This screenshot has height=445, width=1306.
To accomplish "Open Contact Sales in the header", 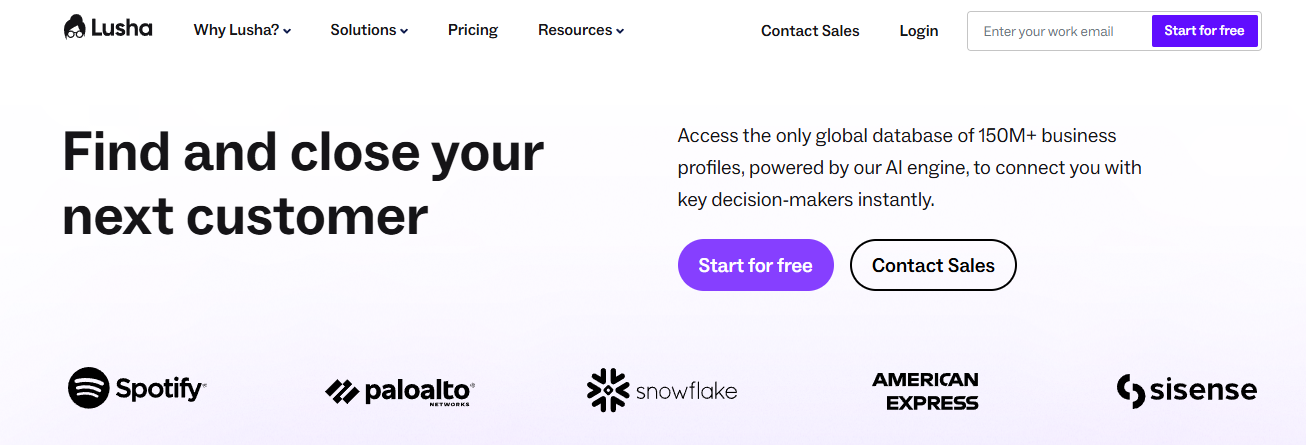I will (x=810, y=31).
